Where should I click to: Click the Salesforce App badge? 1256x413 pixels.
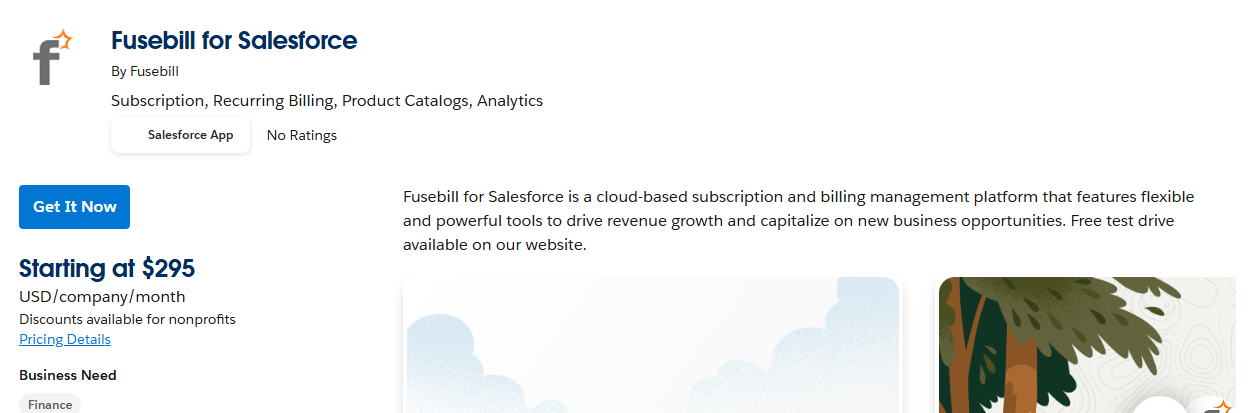pyautogui.click(x=181, y=135)
